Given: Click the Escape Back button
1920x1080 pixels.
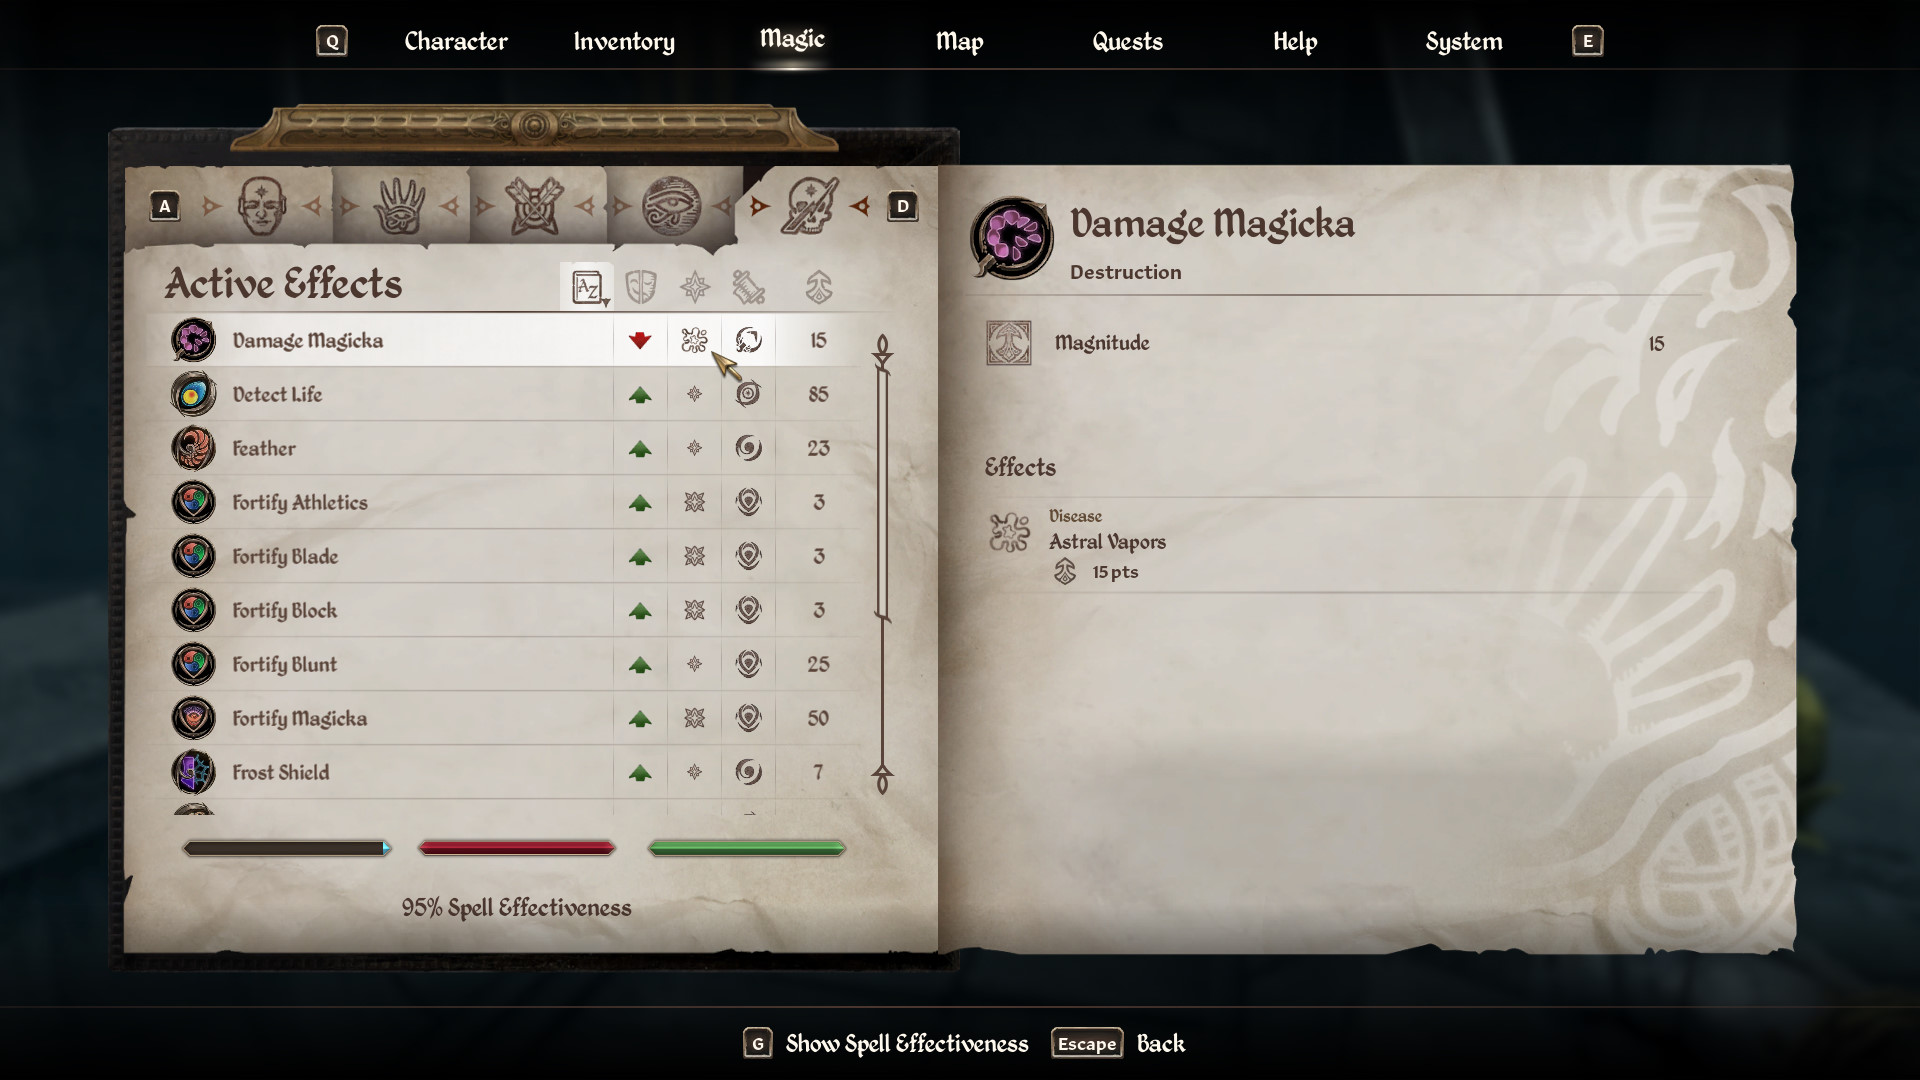Looking at the screenshot, I should [1118, 1043].
